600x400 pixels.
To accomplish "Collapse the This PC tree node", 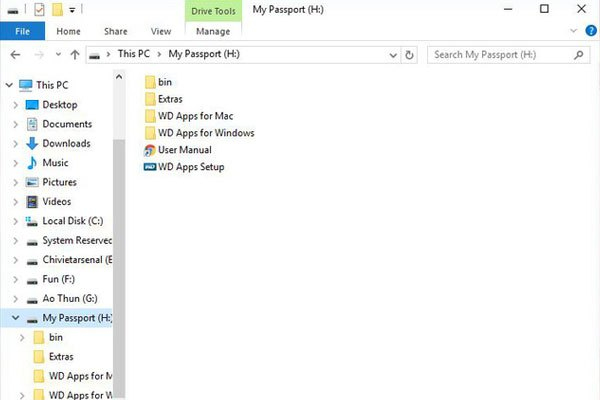I will coord(9,85).
